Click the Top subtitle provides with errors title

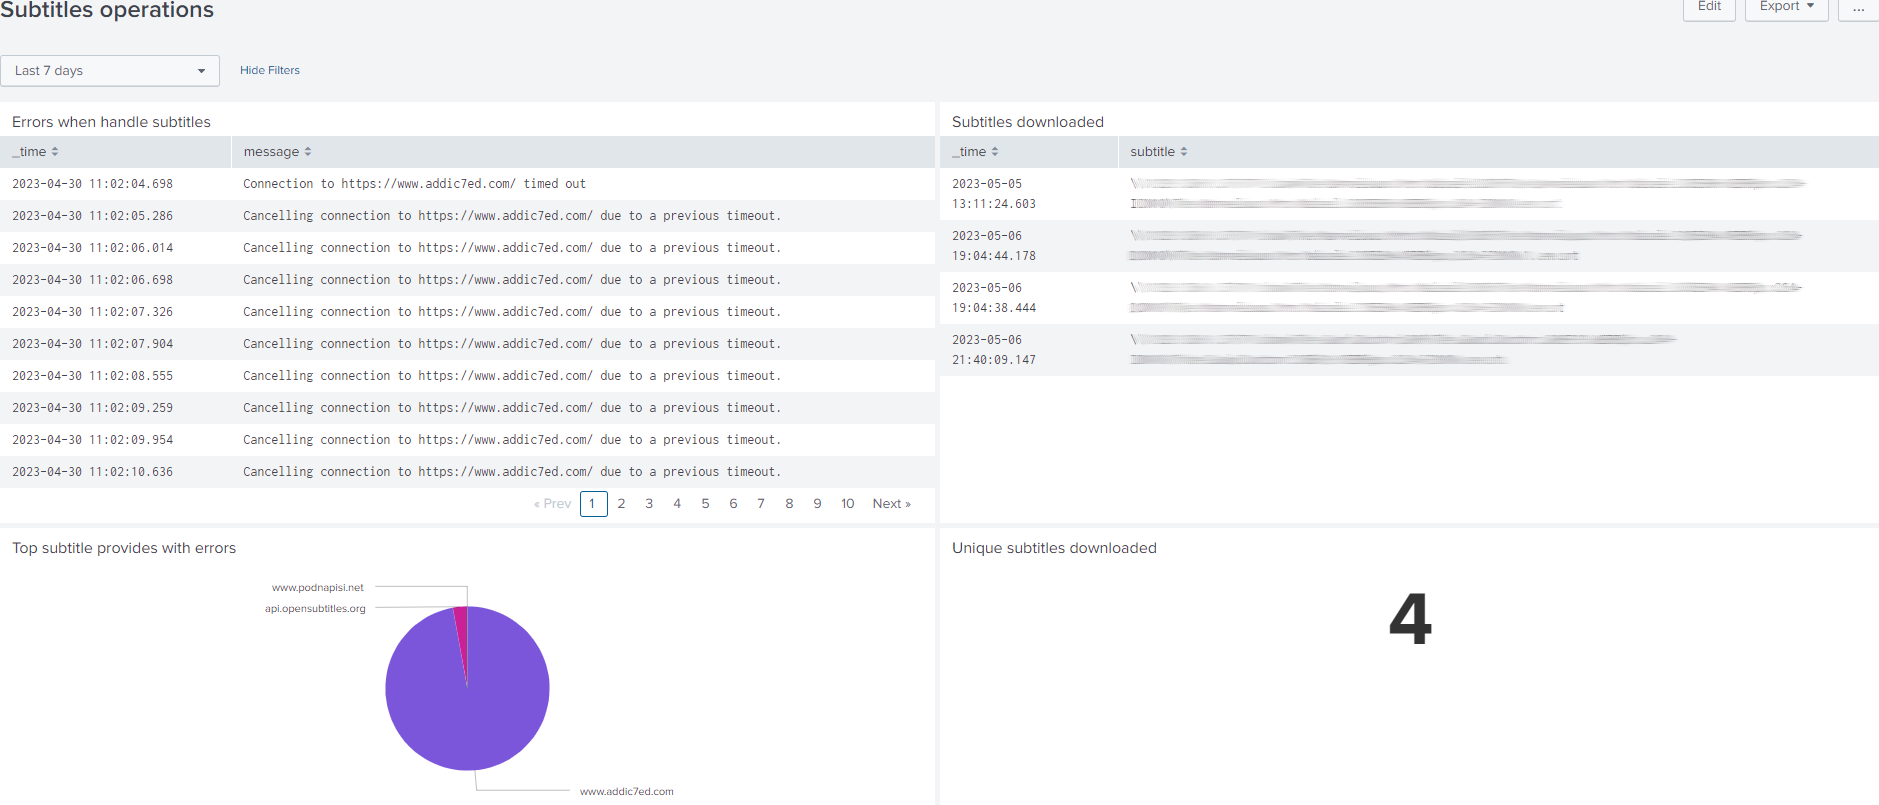pos(124,548)
